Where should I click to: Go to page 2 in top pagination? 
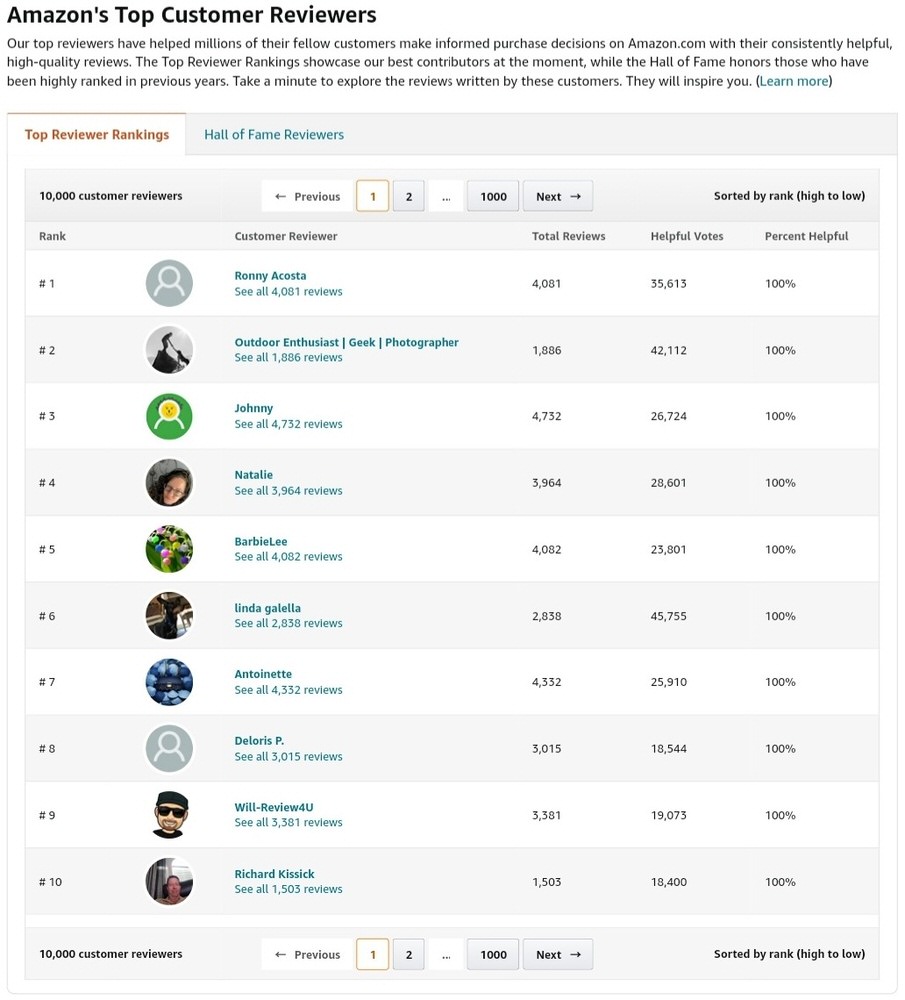click(x=409, y=196)
